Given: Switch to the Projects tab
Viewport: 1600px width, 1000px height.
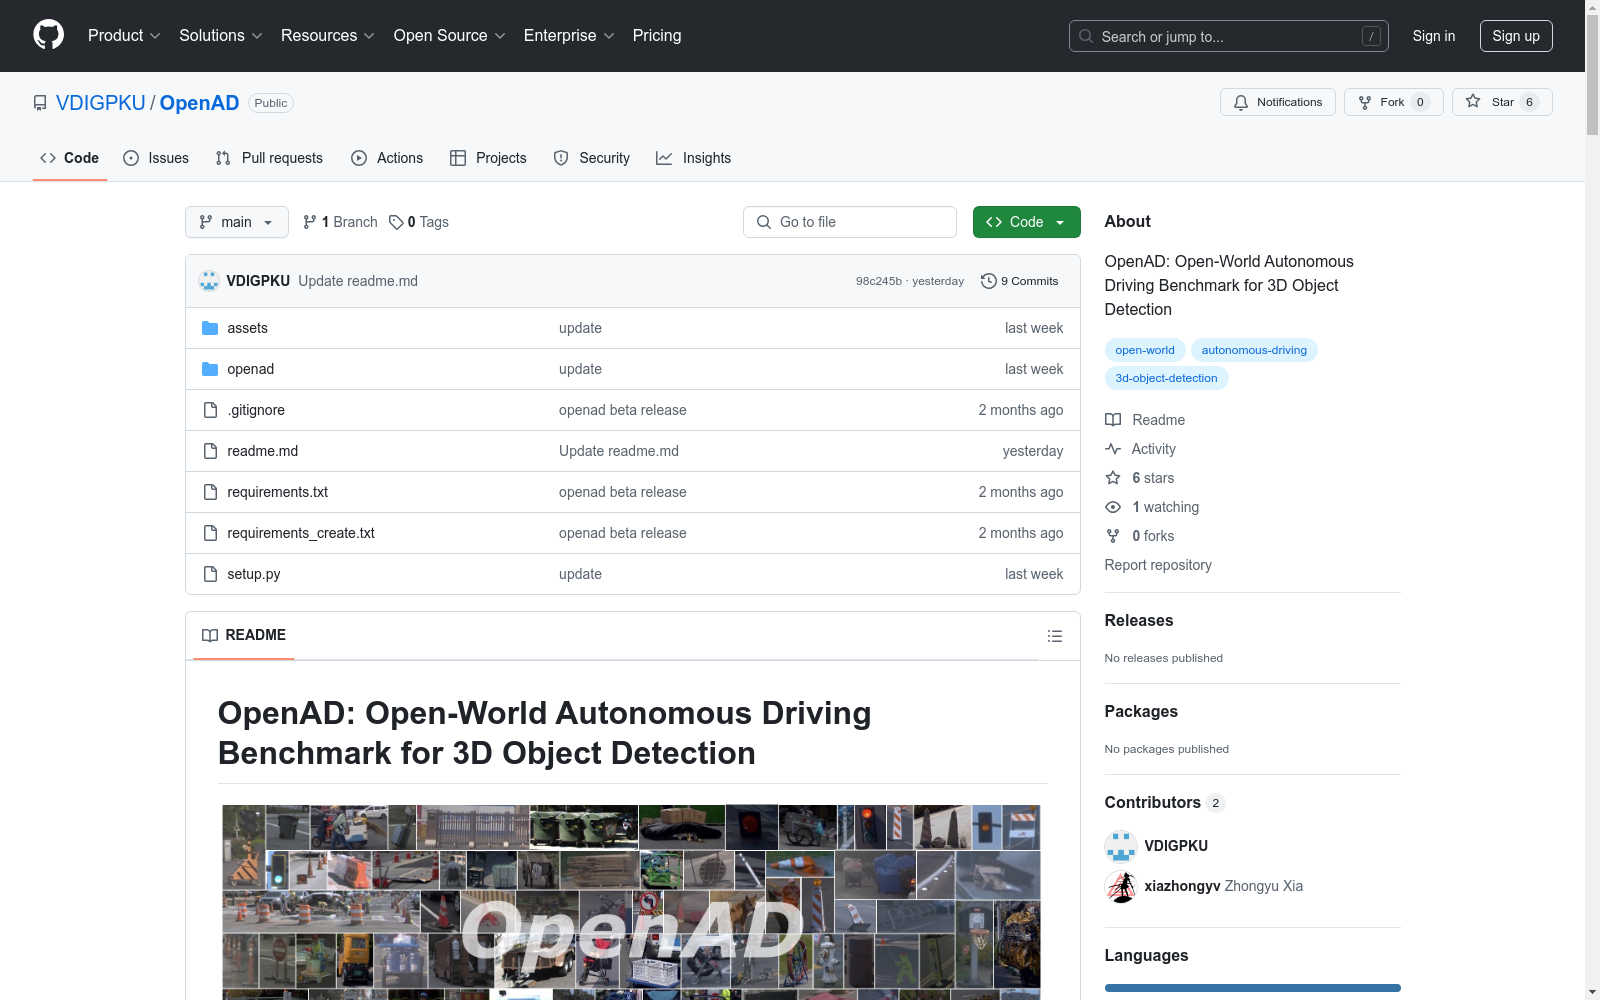Looking at the screenshot, I should 488,158.
